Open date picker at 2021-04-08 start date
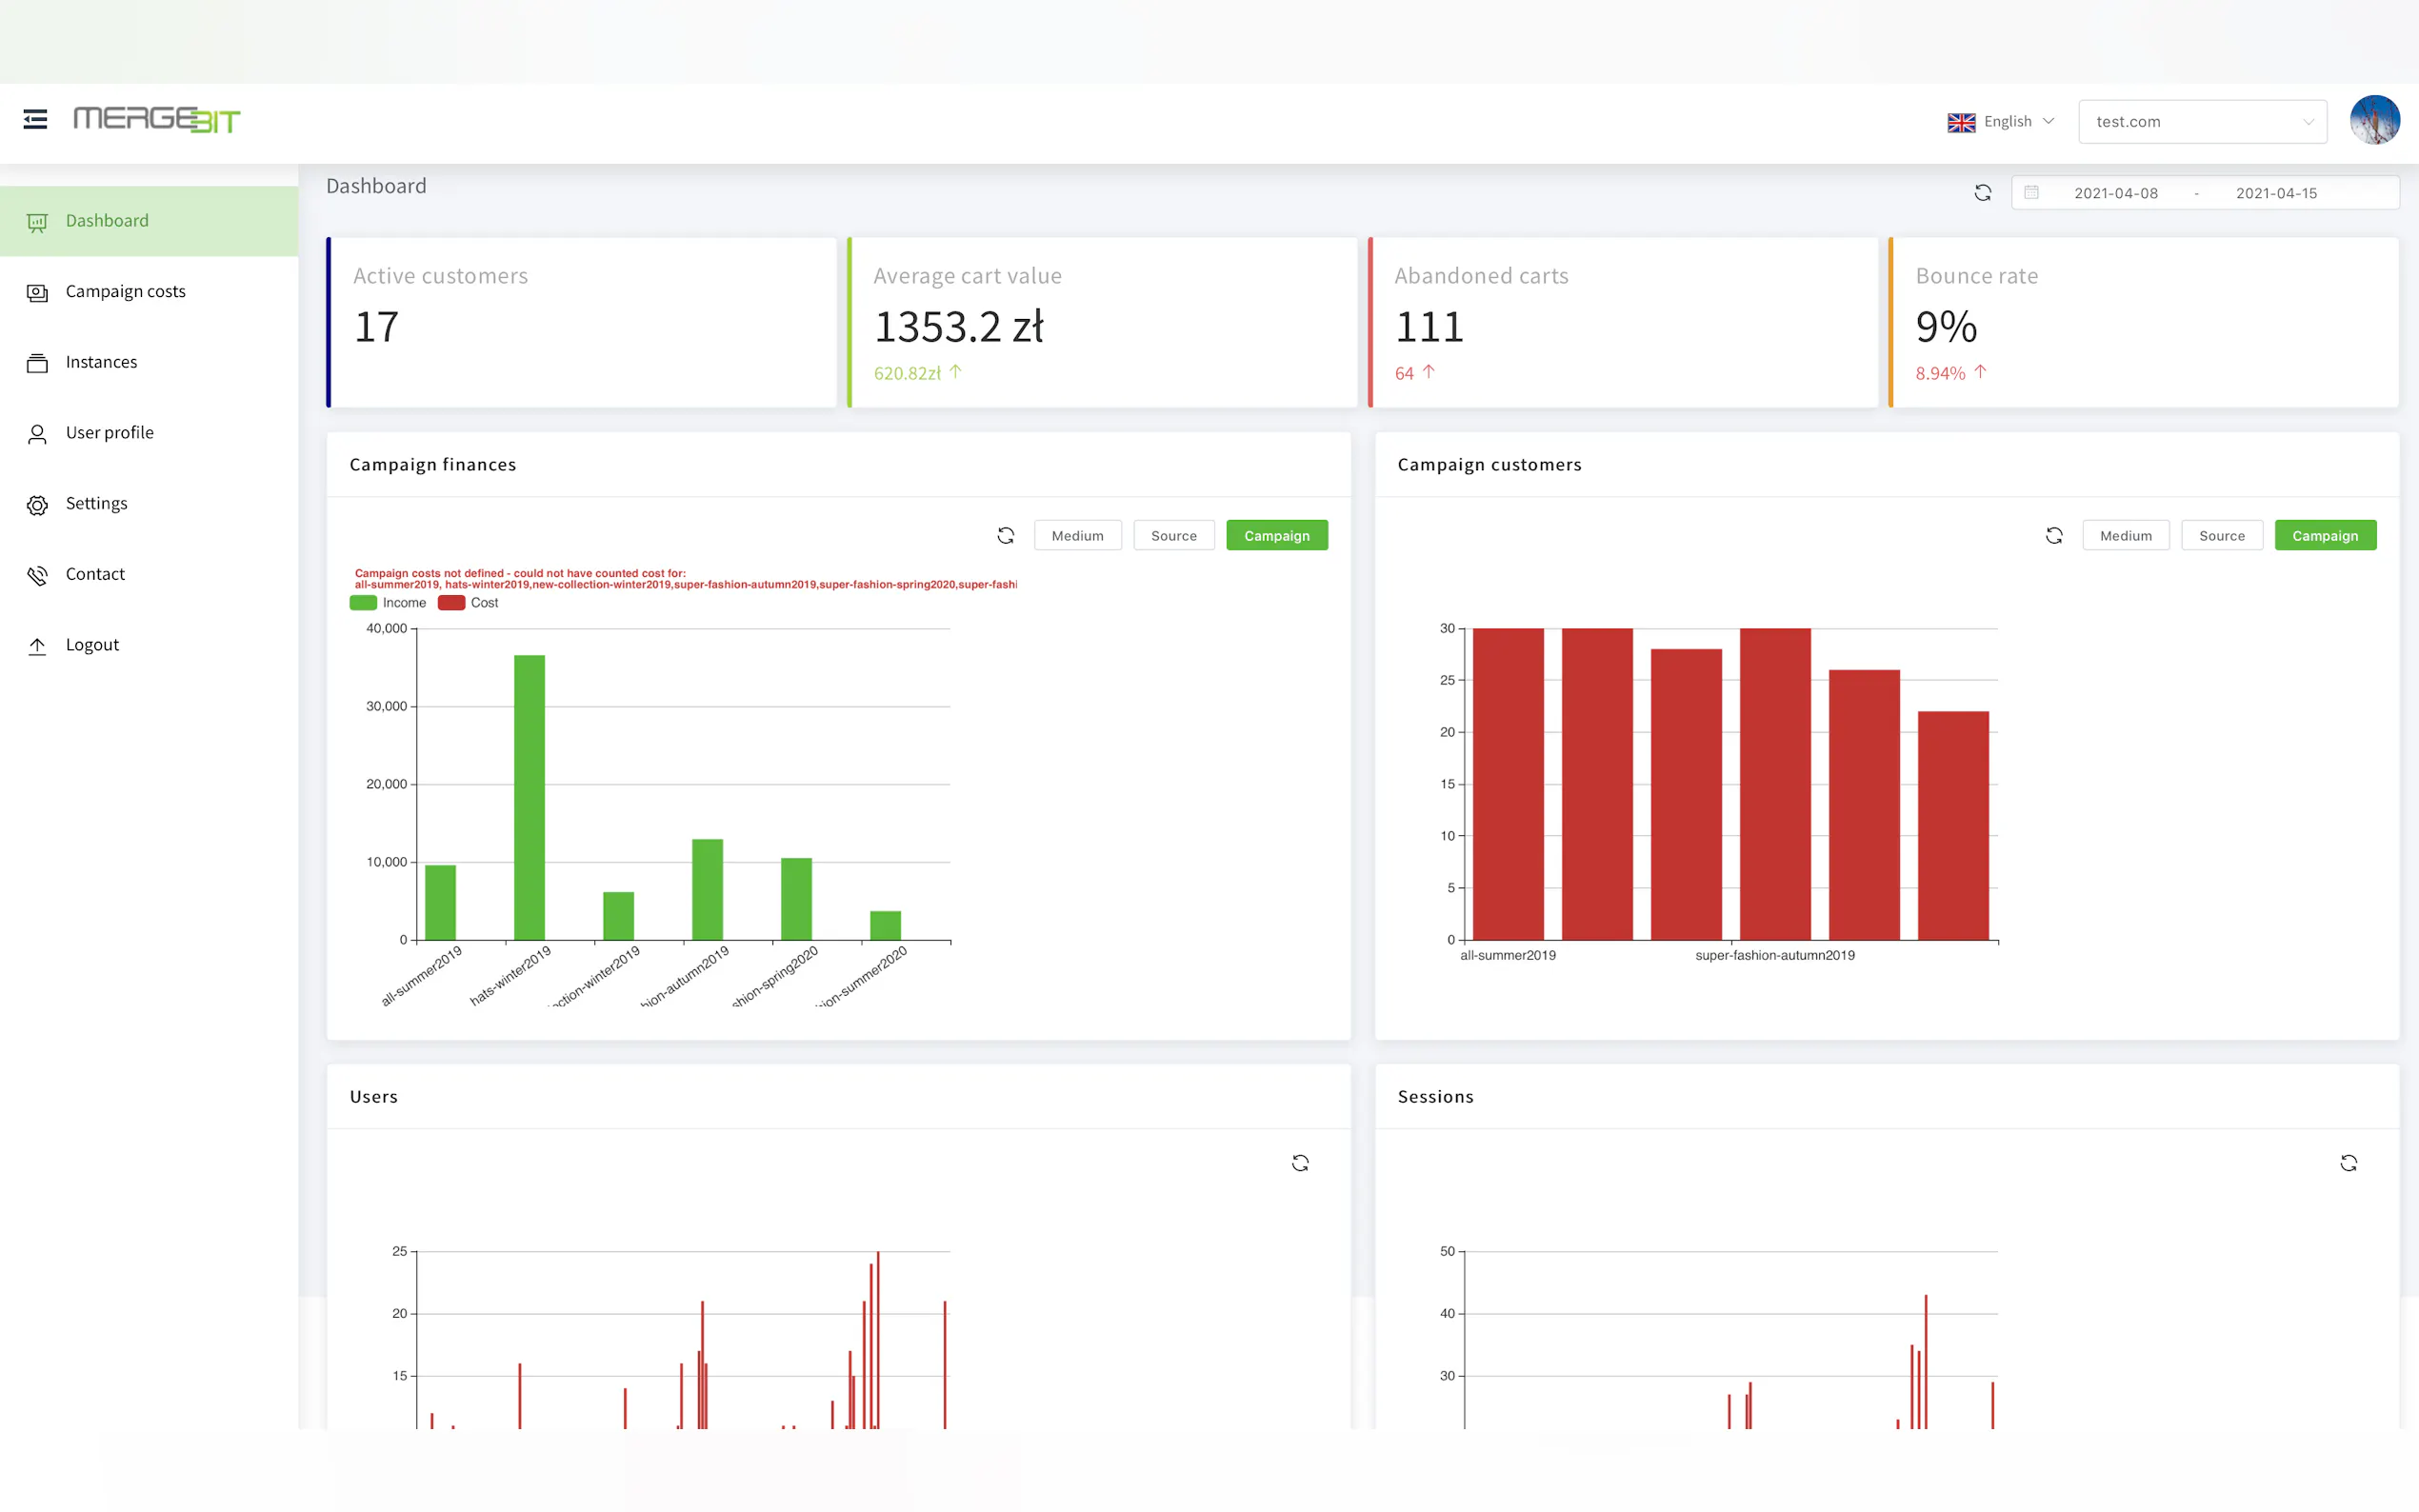The height and width of the screenshot is (1512, 2419). pos(2115,193)
